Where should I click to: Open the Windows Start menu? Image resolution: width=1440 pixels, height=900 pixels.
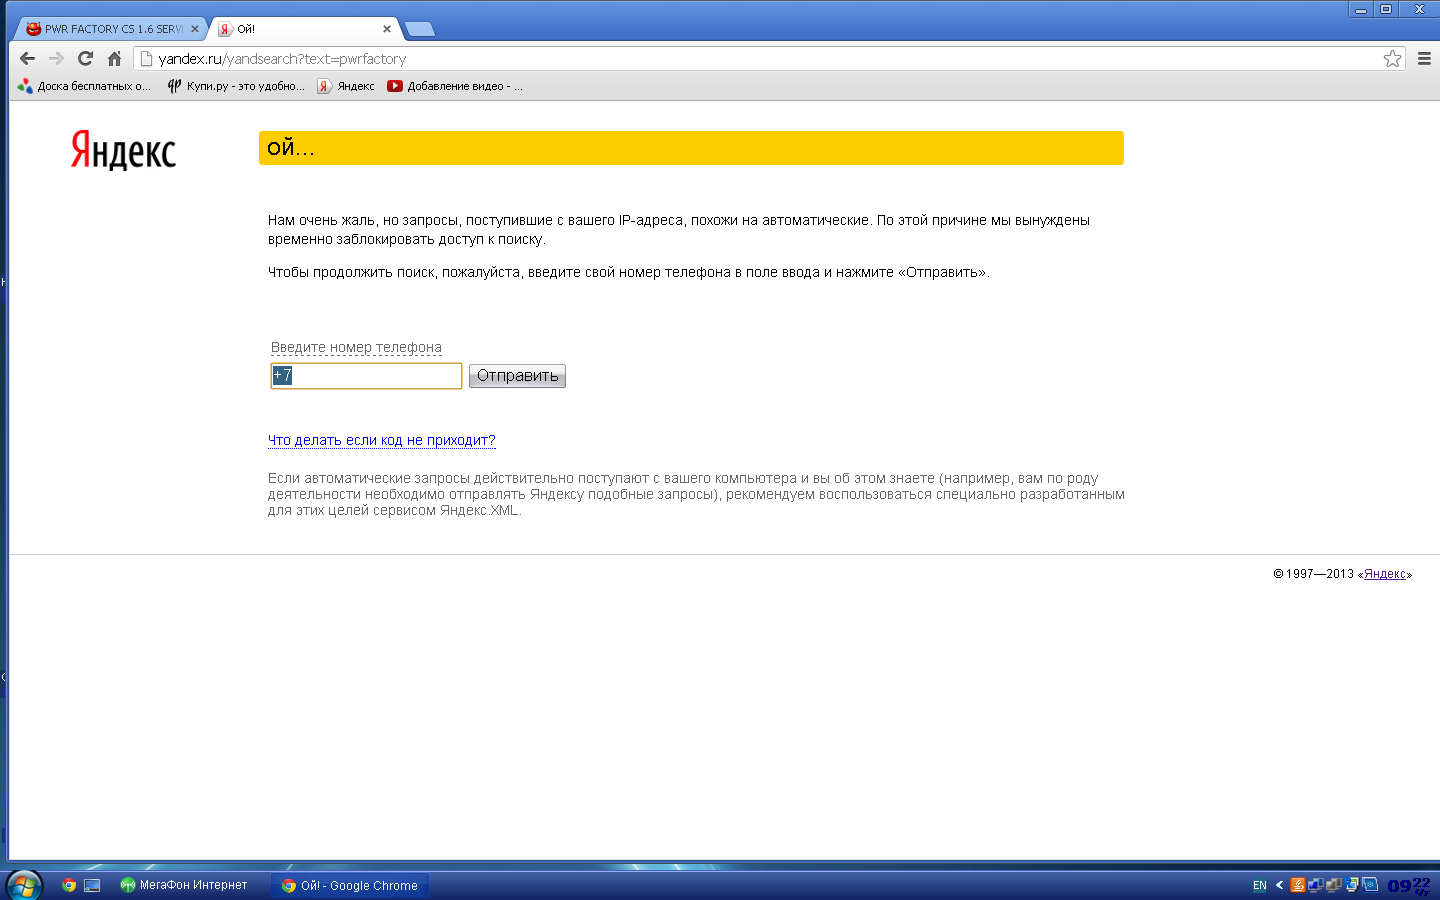click(24, 885)
